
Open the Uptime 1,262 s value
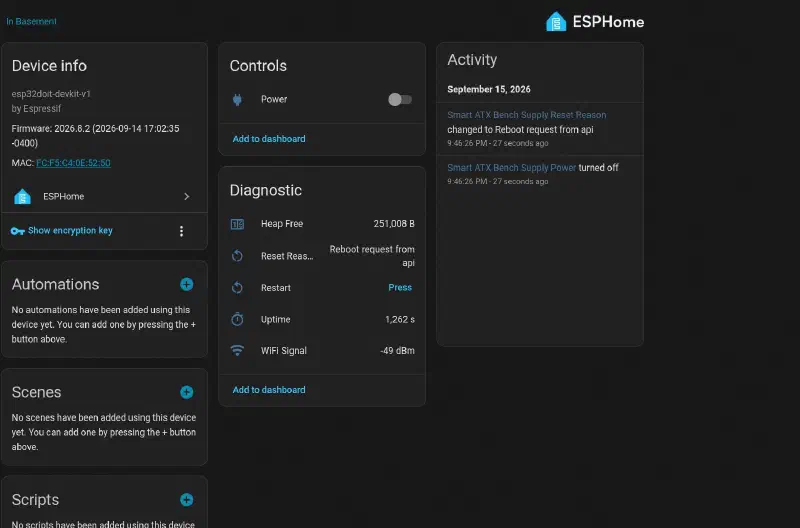tap(399, 319)
